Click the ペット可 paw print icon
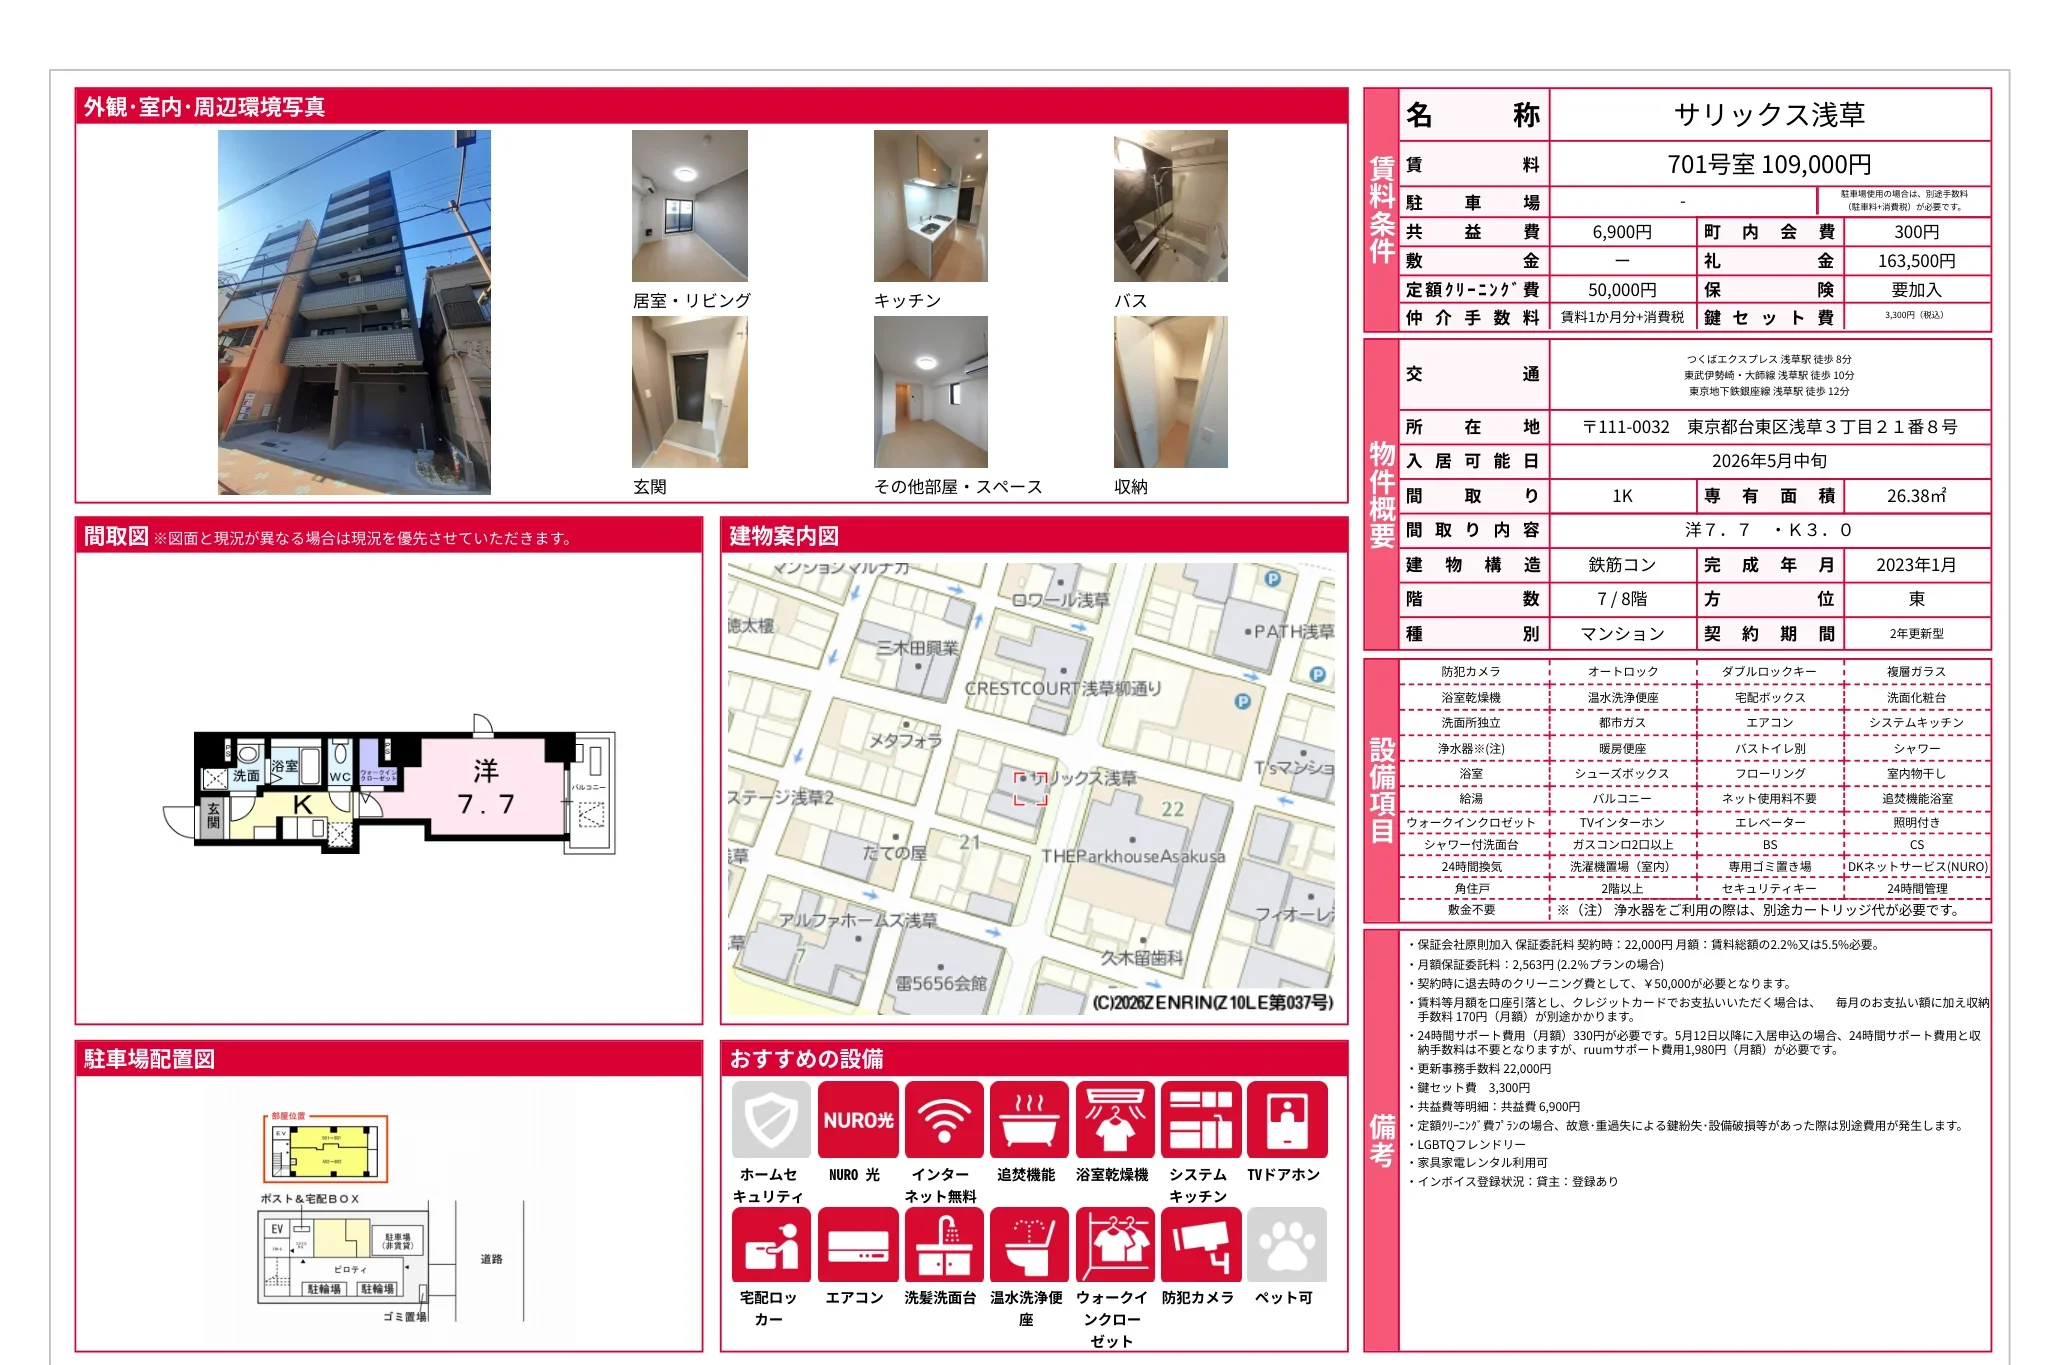The image size is (2056, 1365). tap(1286, 1245)
